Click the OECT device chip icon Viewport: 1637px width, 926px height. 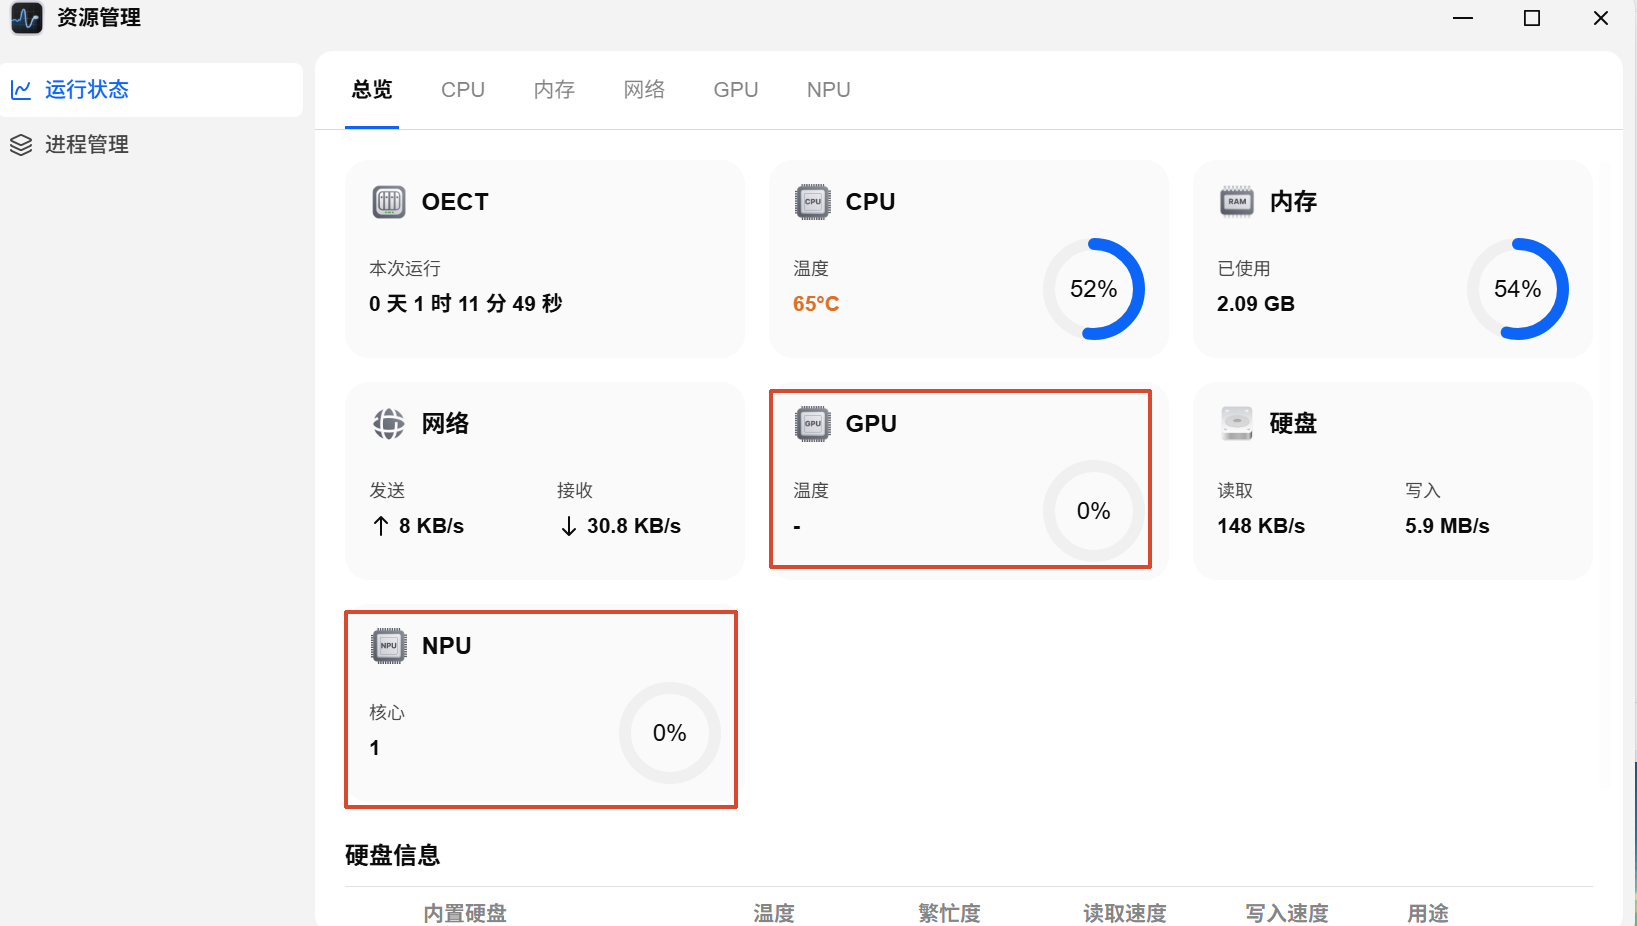[x=389, y=202]
